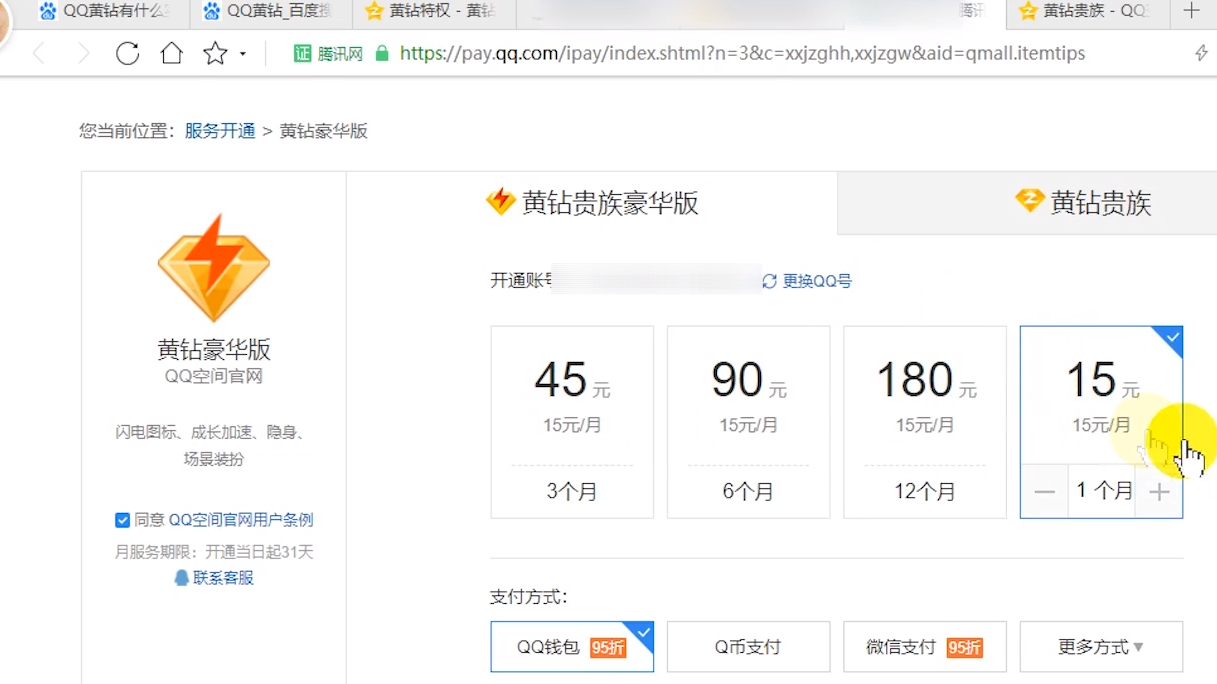The image size is (1217, 684).
Task: Select 微信支付 payment method
Action: coord(925,647)
